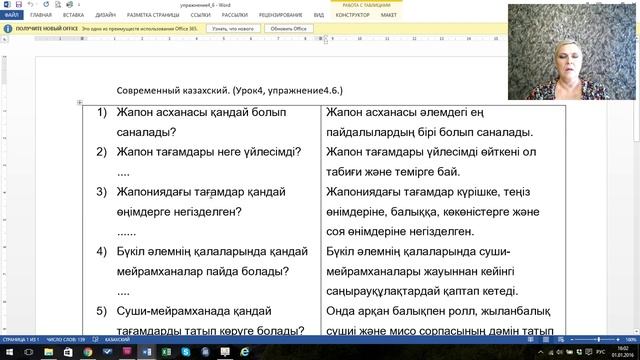640x360 pixels.
Task: Click the Redo (repeat) icon
Action: [46, 4]
